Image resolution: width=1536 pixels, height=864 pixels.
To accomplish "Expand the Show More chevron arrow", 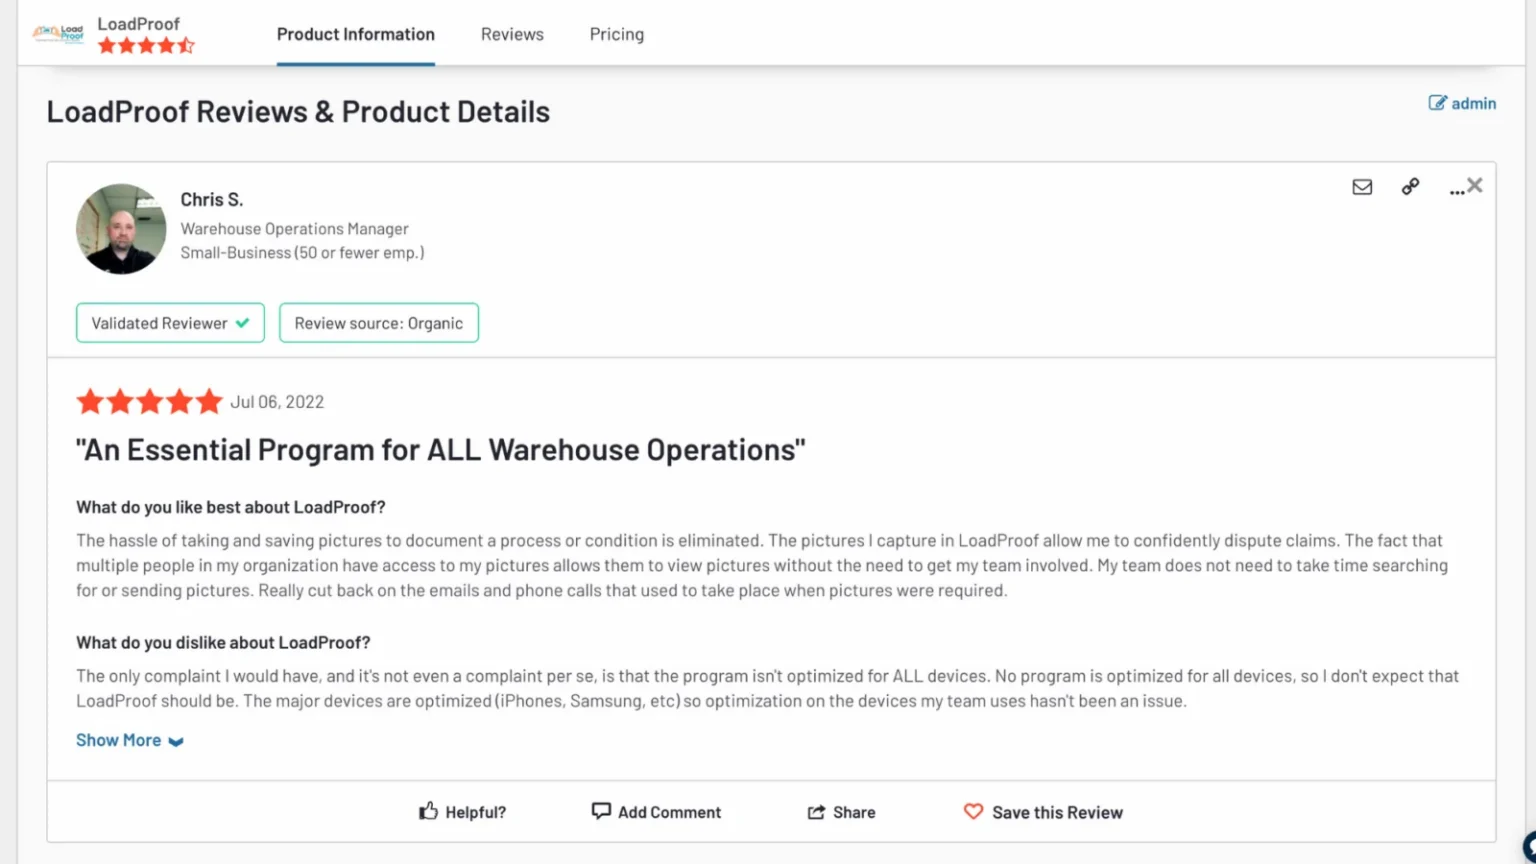I will (176, 741).
